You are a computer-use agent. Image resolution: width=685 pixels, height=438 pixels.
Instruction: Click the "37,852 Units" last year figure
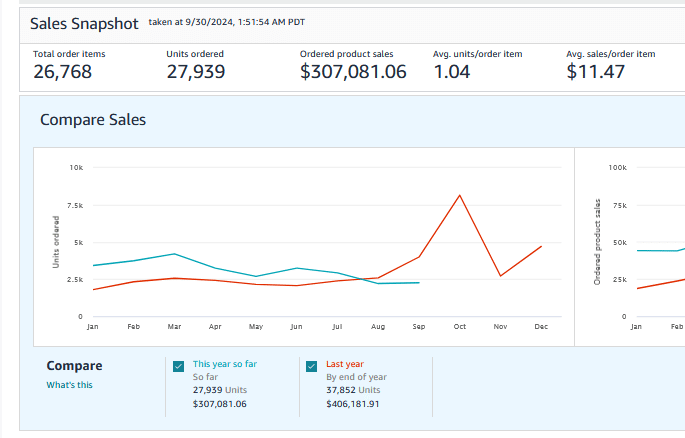coord(353,390)
